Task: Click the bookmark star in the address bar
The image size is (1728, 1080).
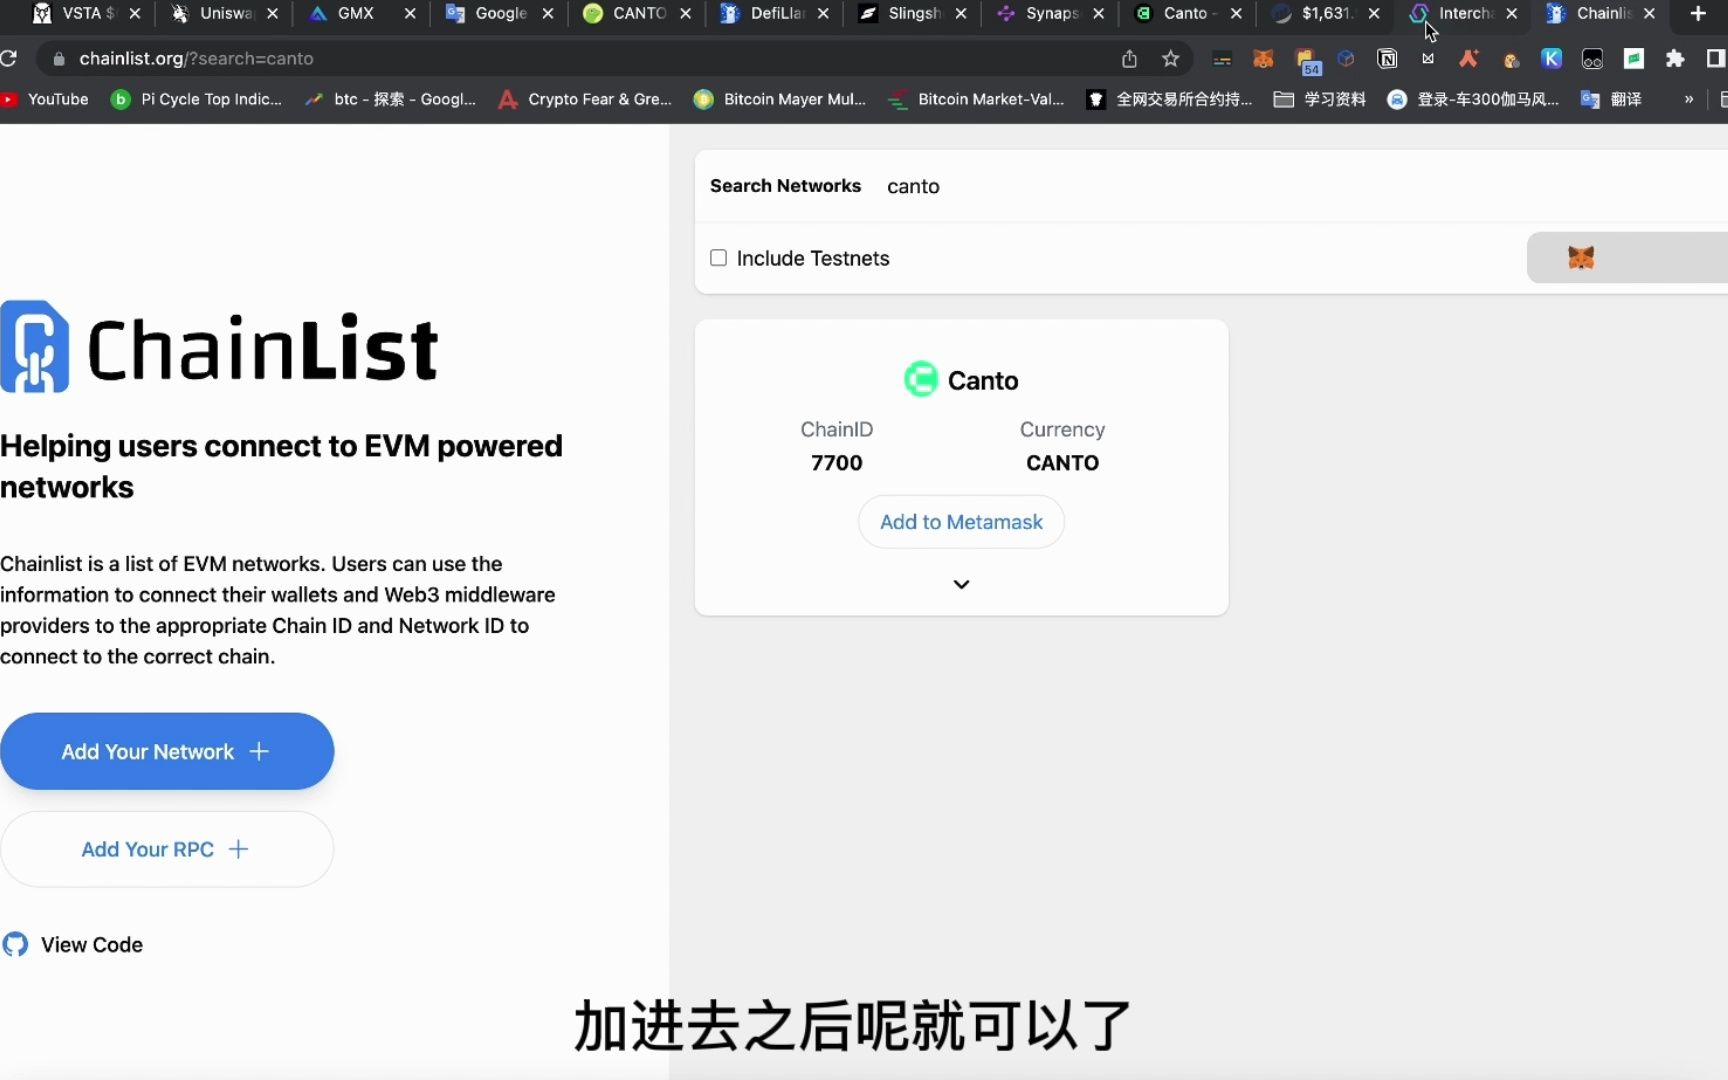Action: point(1171,59)
